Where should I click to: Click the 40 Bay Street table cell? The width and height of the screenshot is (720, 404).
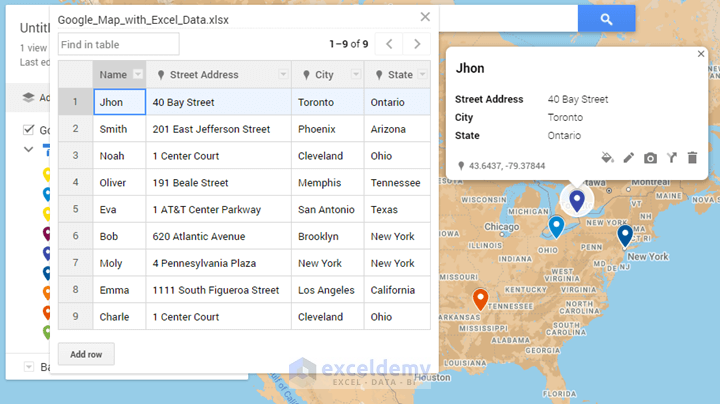point(219,102)
